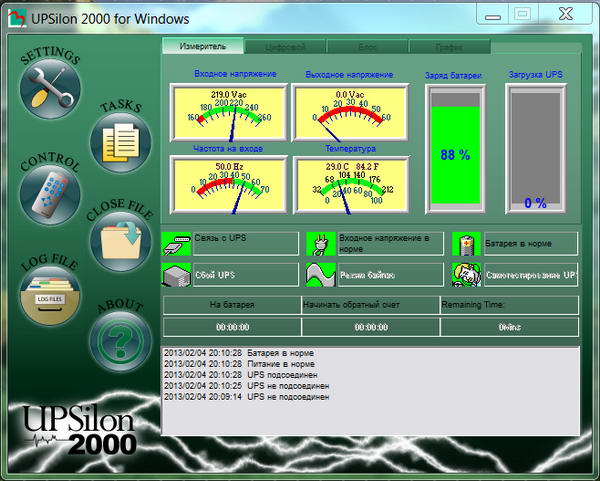
Task: Click the Режим байпас status field
Action: (391, 274)
